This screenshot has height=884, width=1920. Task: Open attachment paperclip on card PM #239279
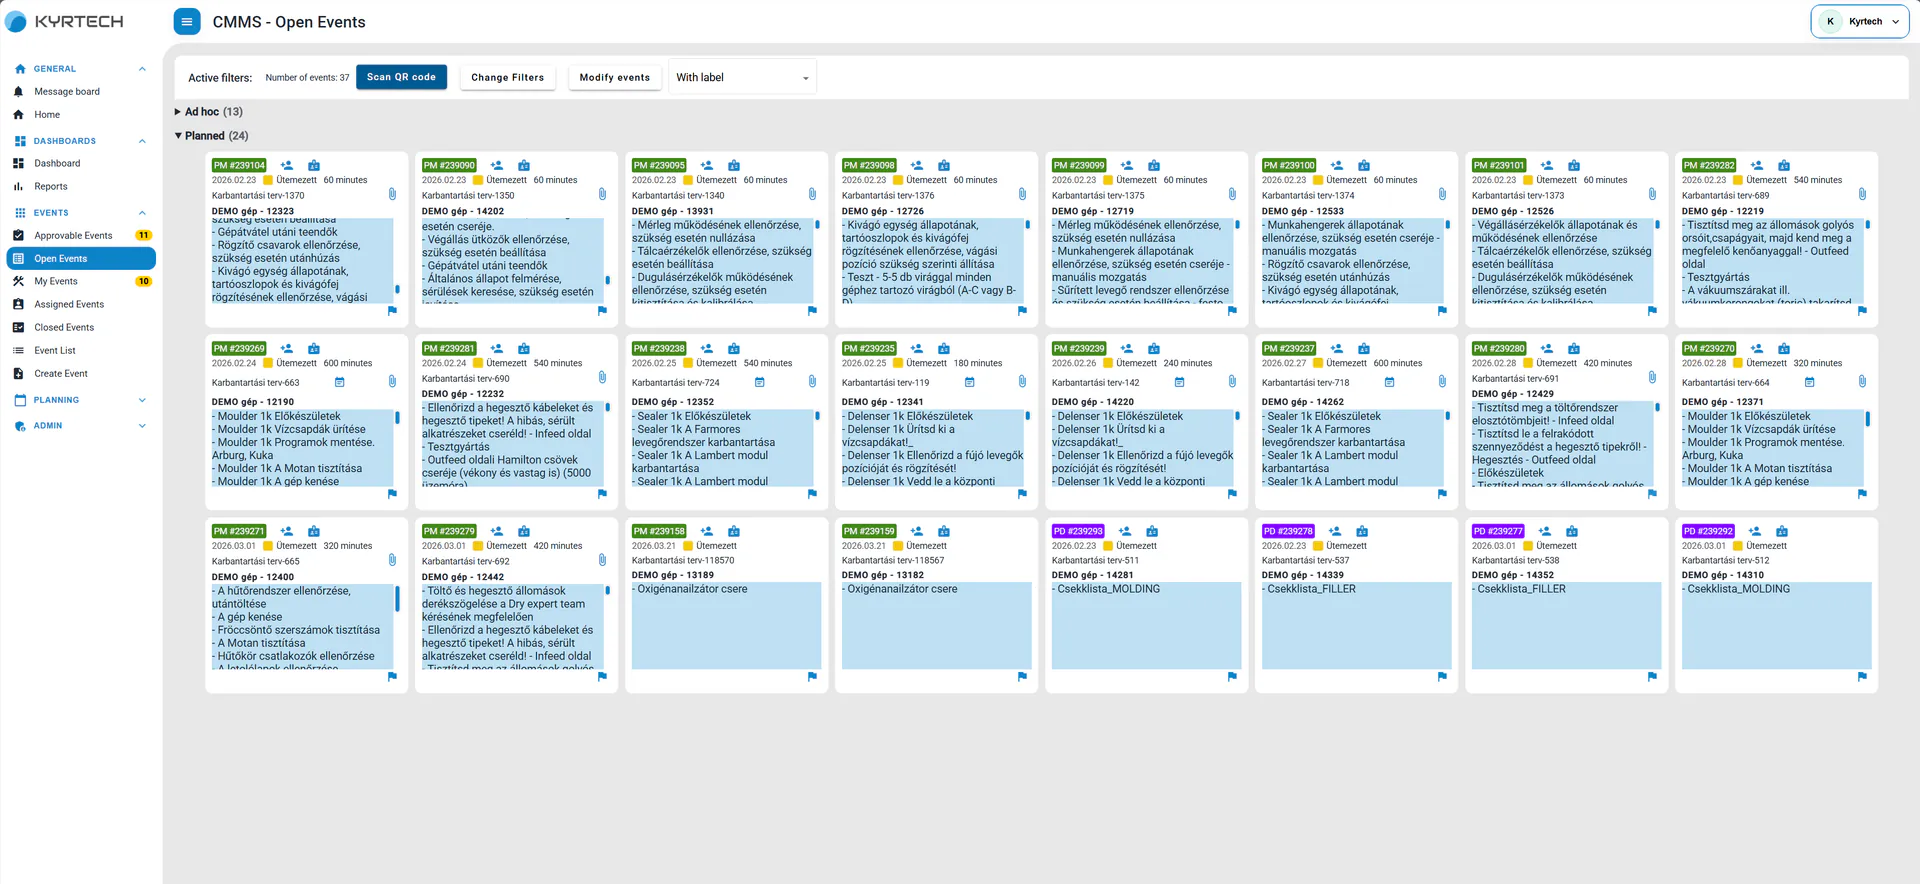[602, 560]
